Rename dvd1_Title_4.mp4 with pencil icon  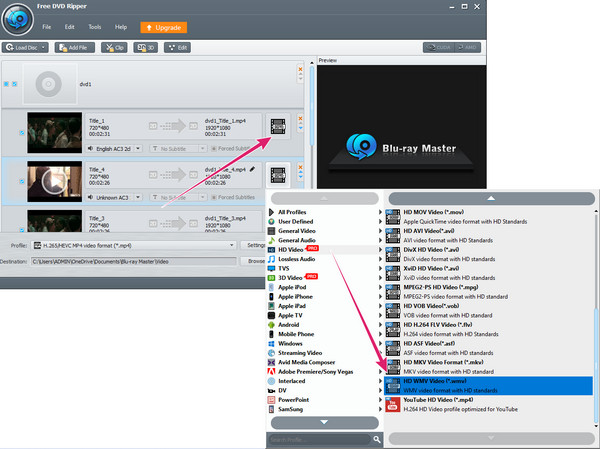tap(252, 169)
